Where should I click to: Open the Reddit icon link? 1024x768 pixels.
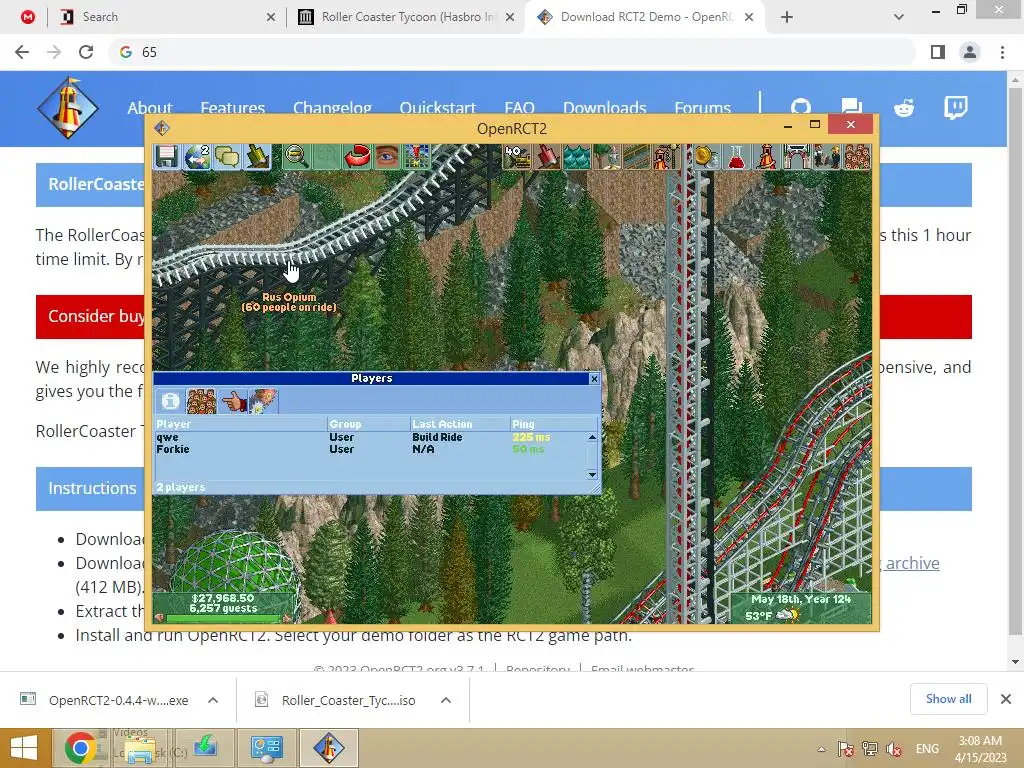pyautogui.click(x=904, y=108)
